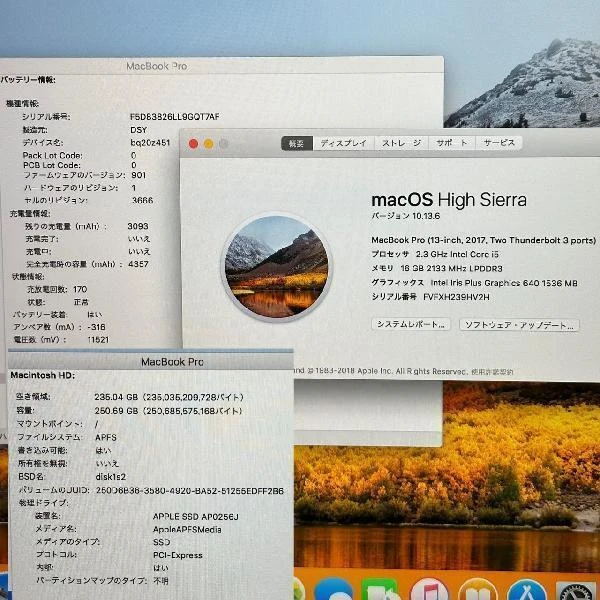Open the blue Messages icon in the Dock
600x600 pixels.
[x=333, y=590]
